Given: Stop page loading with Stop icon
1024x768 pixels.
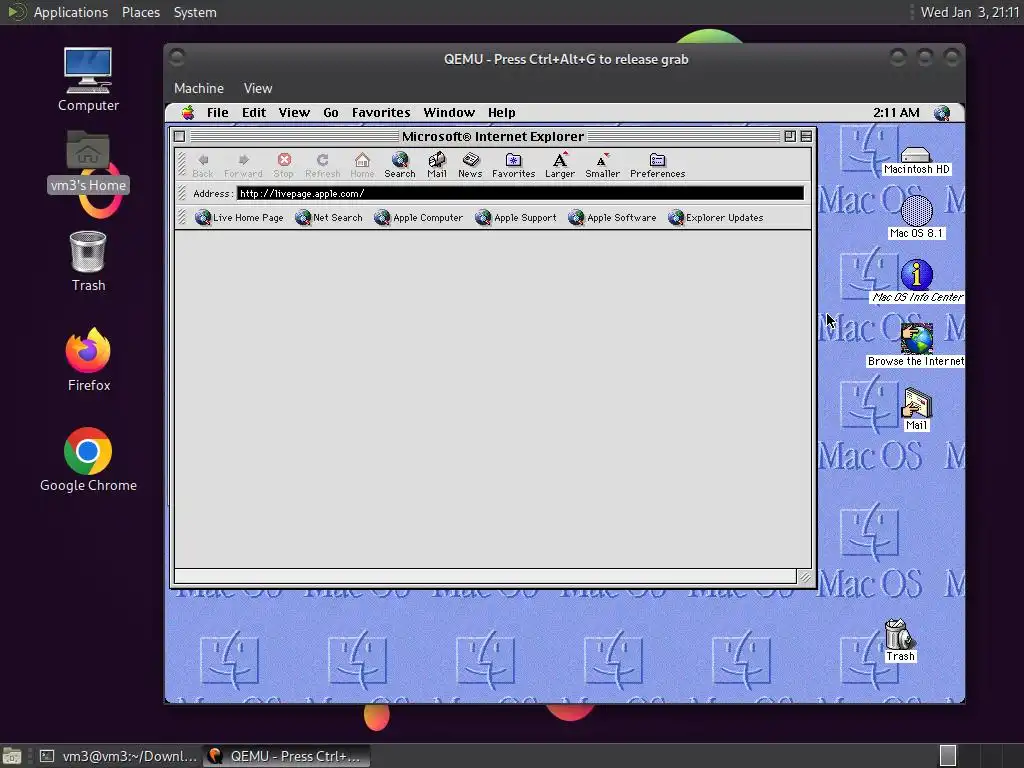Looking at the screenshot, I should pos(283,165).
